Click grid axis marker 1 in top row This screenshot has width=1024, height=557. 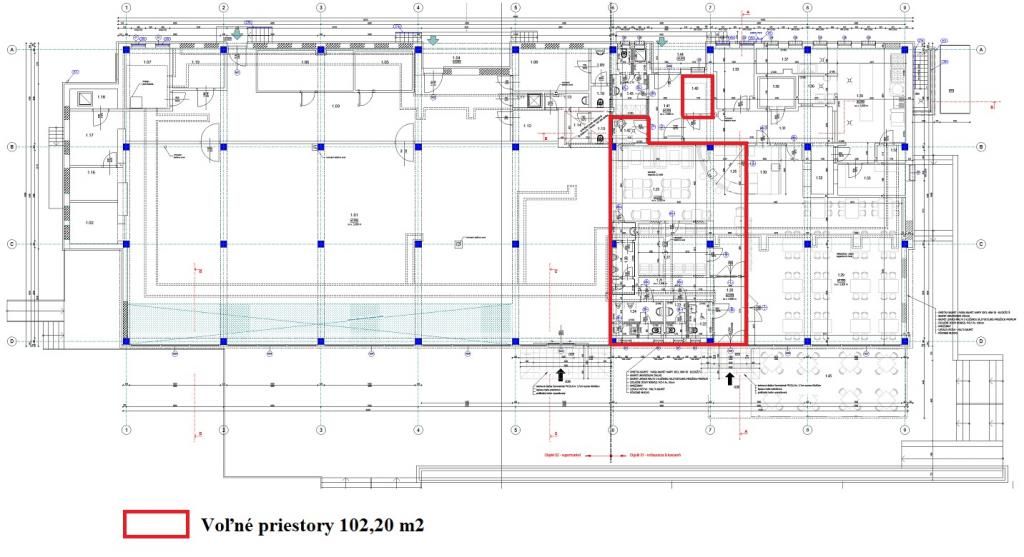click(x=126, y=8)
